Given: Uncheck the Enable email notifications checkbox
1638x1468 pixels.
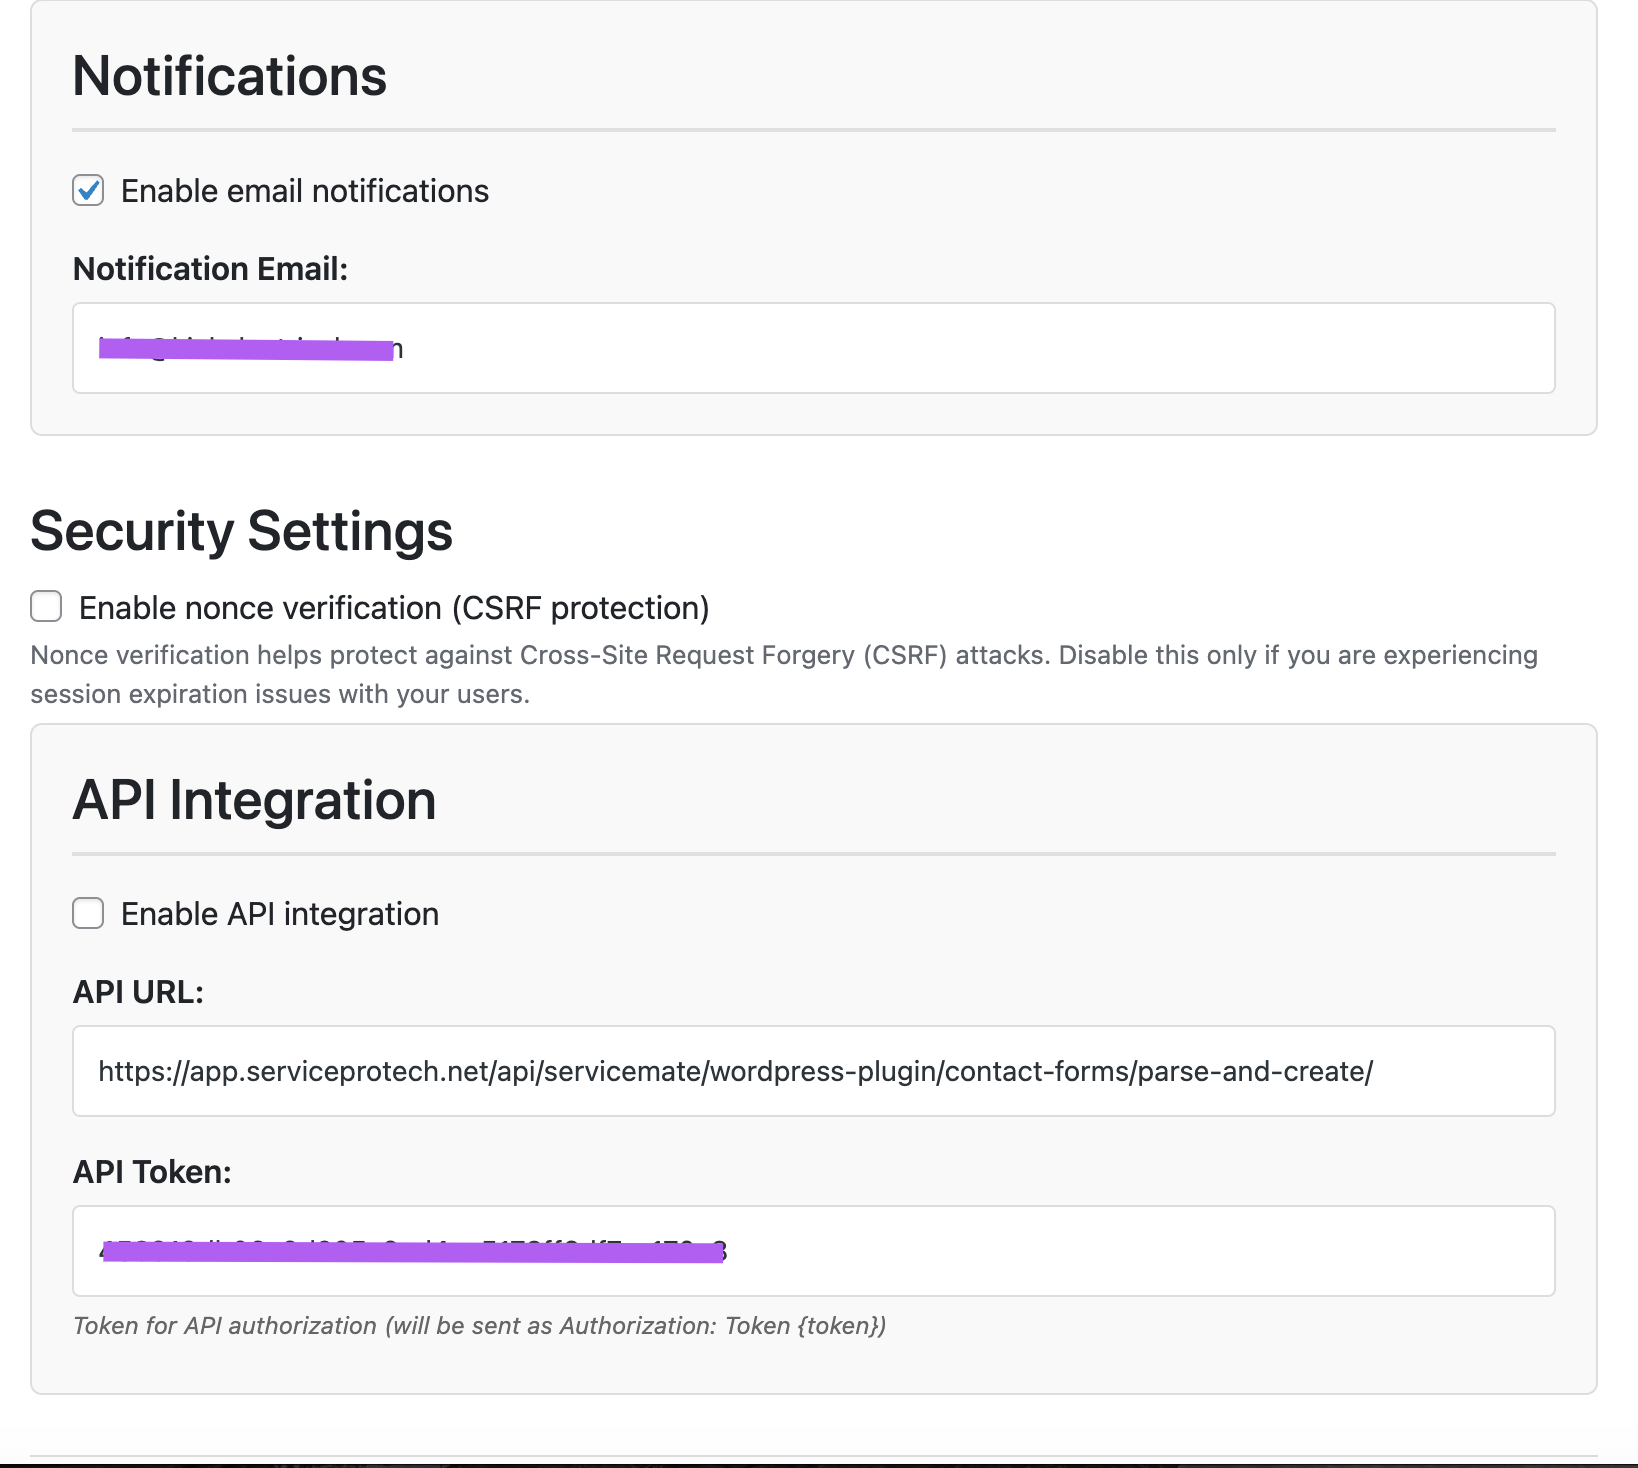Looking at the screenshot, I should (x=88, y=190).
